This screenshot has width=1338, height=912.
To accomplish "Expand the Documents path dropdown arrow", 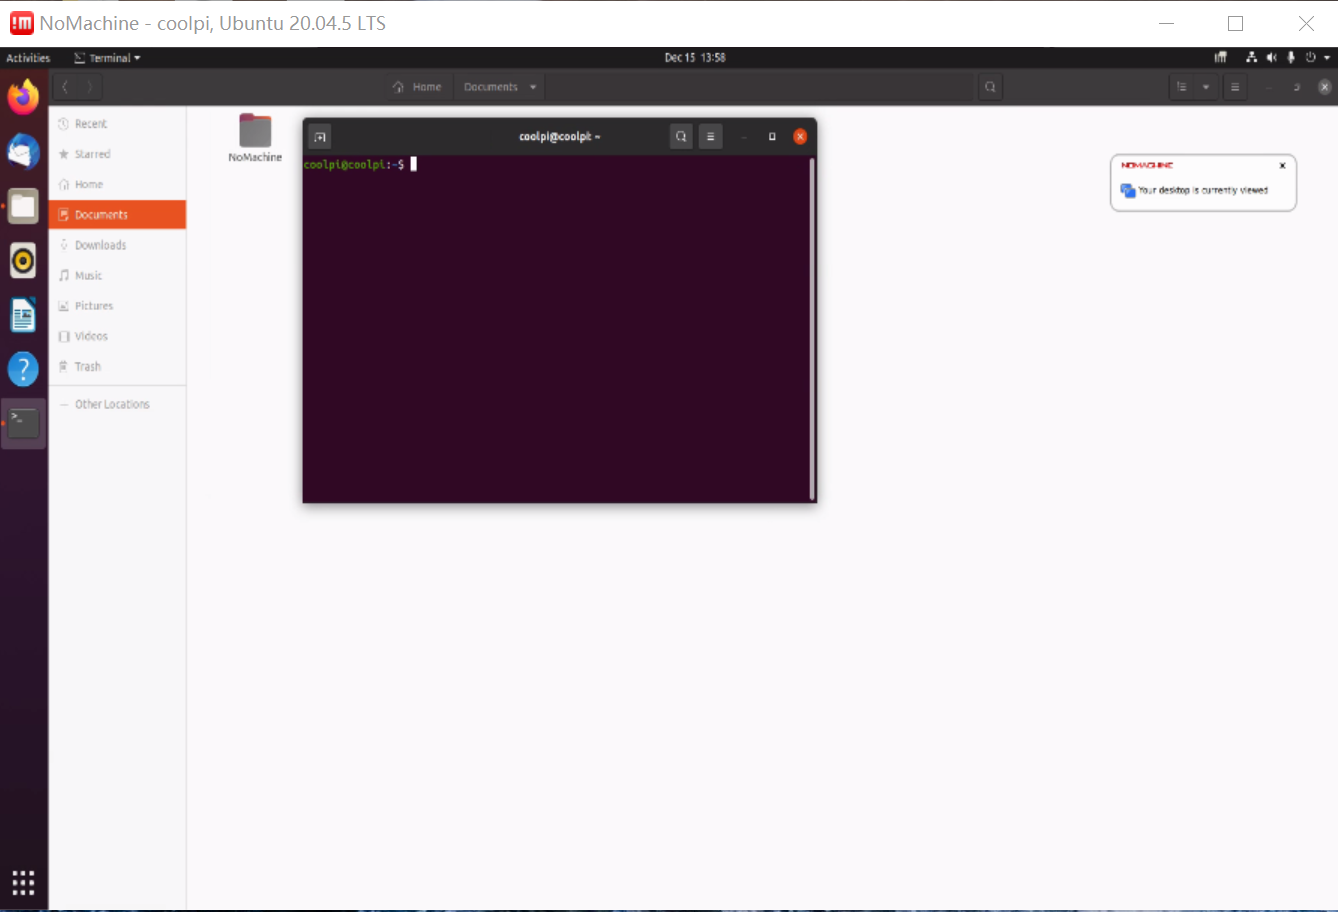I will pos(533,87).
